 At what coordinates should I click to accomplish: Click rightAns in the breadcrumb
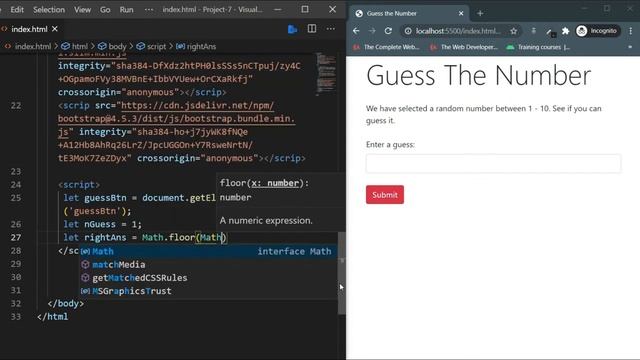pyautogui.click(x=201, y=47)
